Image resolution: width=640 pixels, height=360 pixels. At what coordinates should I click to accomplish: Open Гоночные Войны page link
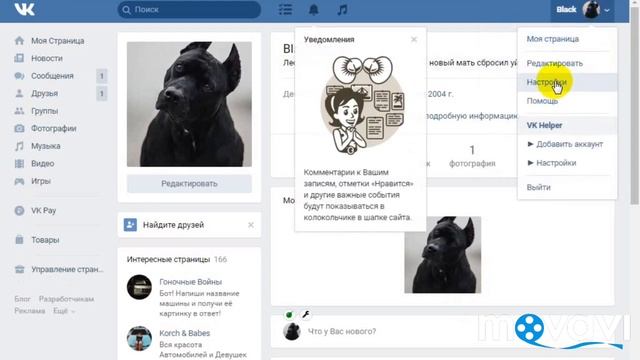click(191, 282)
